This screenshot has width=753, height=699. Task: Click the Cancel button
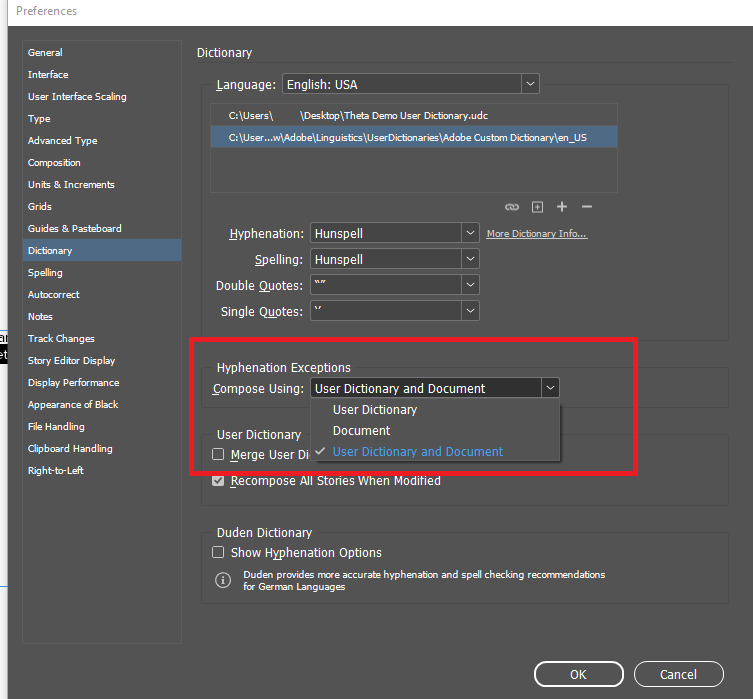click(x=678, y=674)
